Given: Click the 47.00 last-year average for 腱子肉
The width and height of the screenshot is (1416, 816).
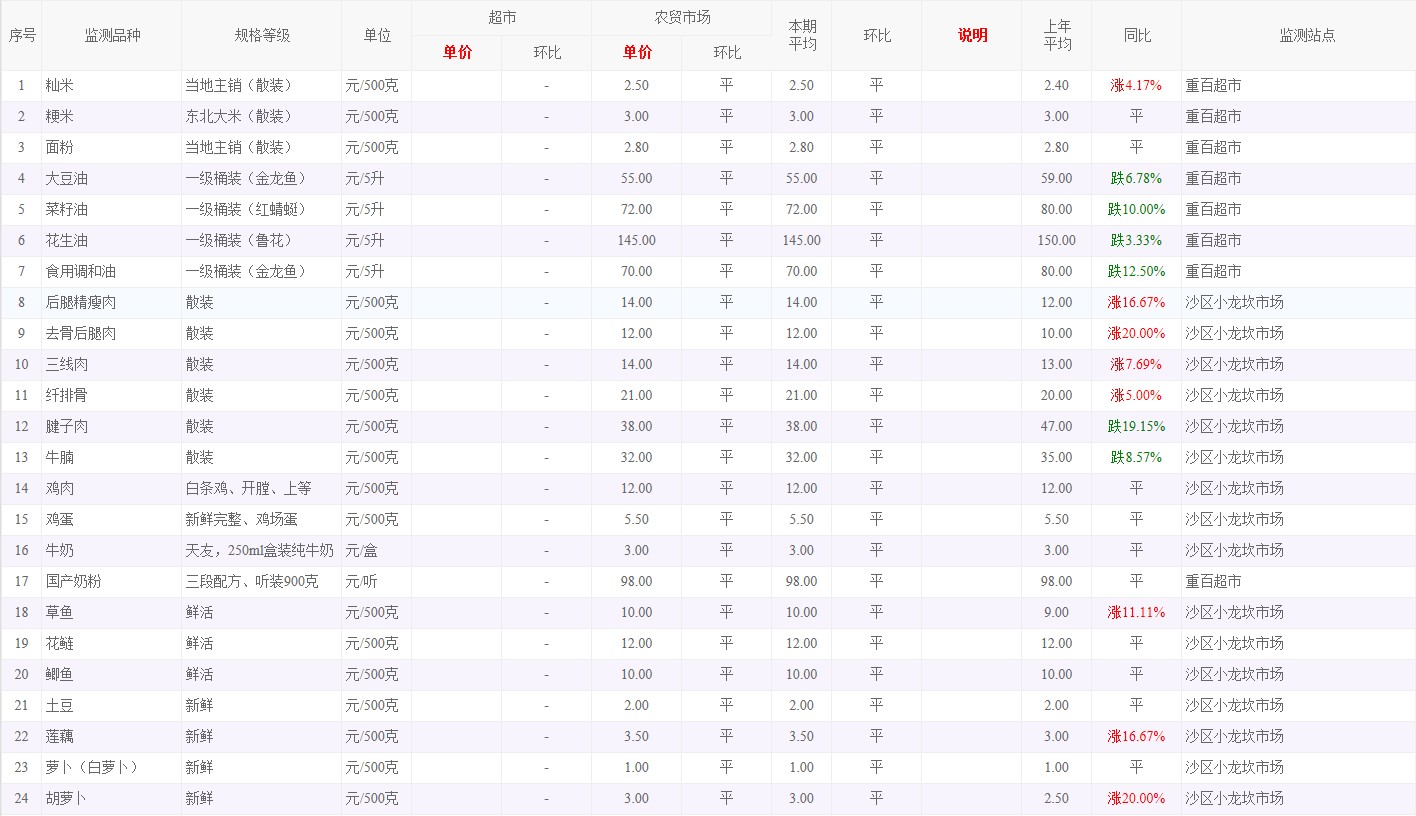Looking at the screenshot, I should tap(1056, 427).
